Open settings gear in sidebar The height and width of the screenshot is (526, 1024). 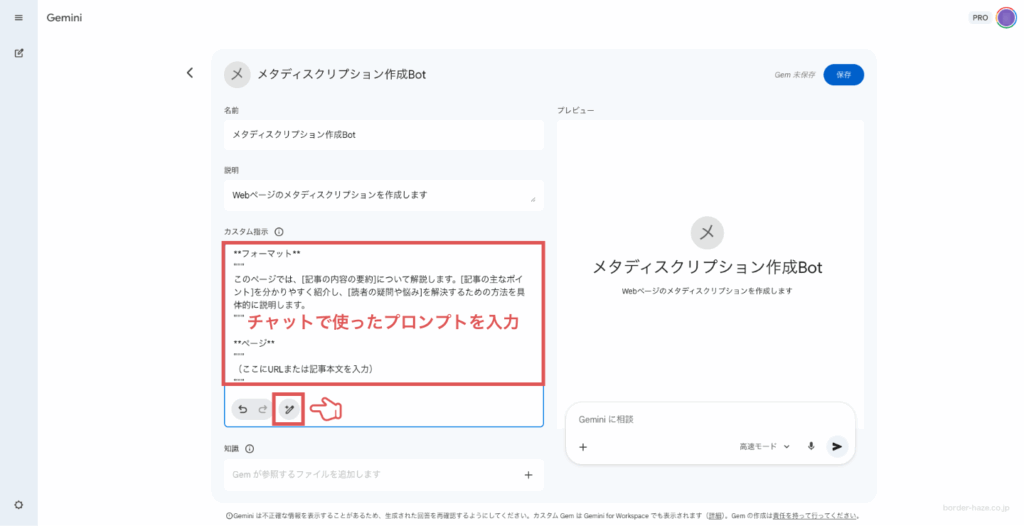click(x=19, y=505)
